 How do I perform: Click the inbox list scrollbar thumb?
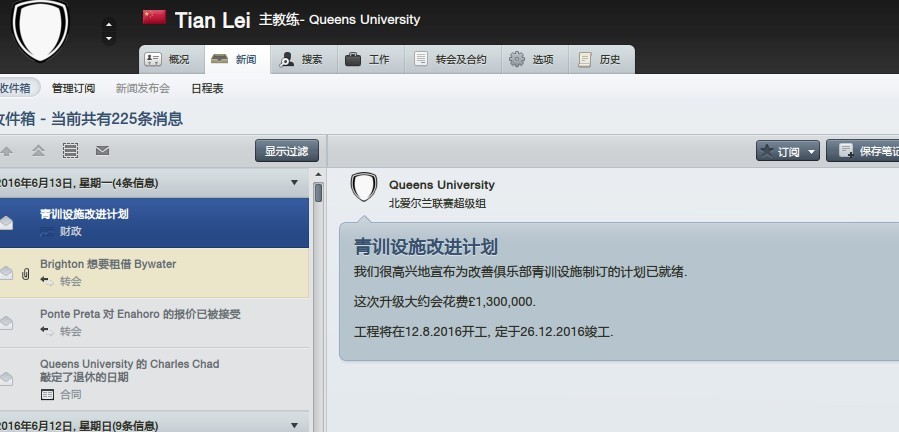318,193
